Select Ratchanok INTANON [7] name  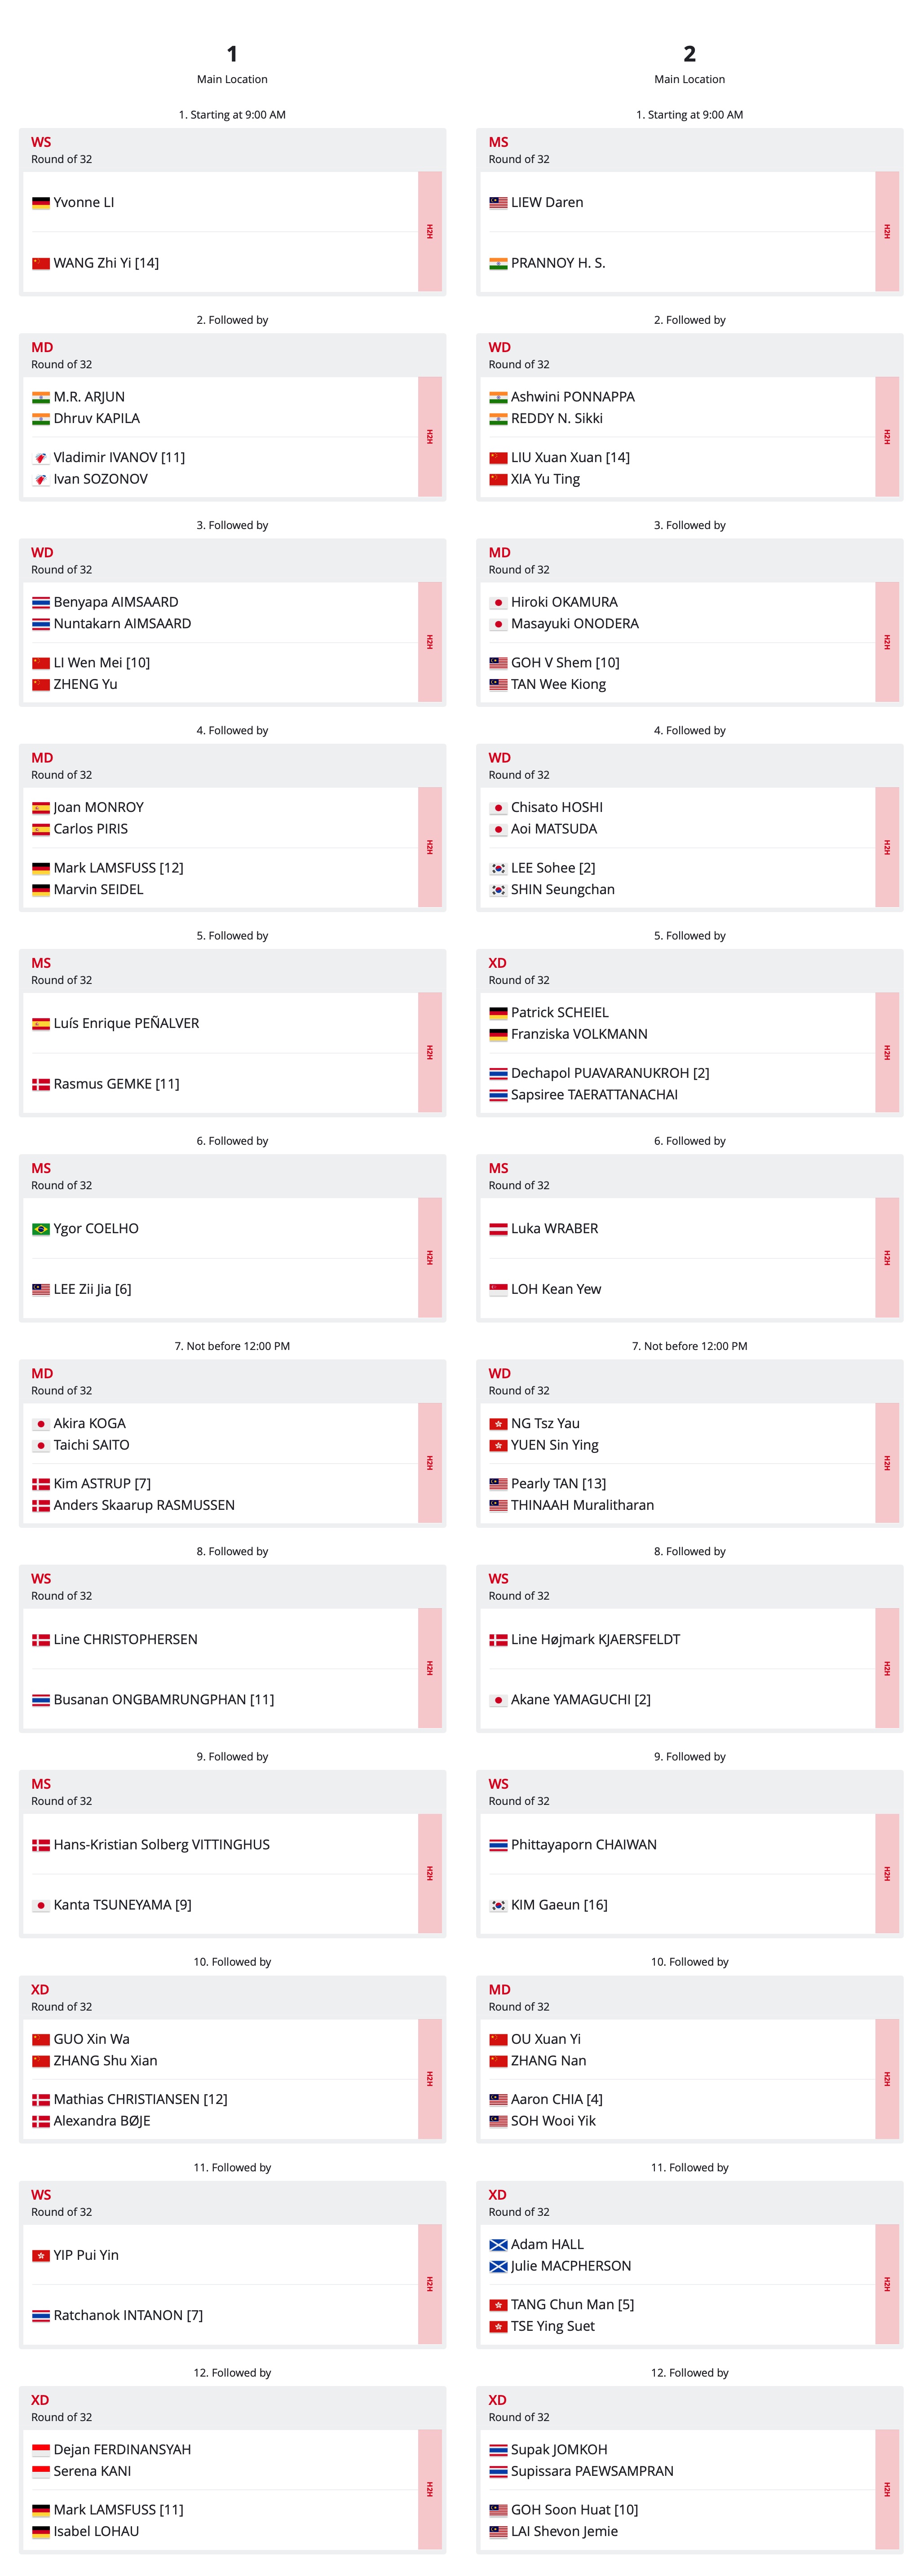[128, 2315]
